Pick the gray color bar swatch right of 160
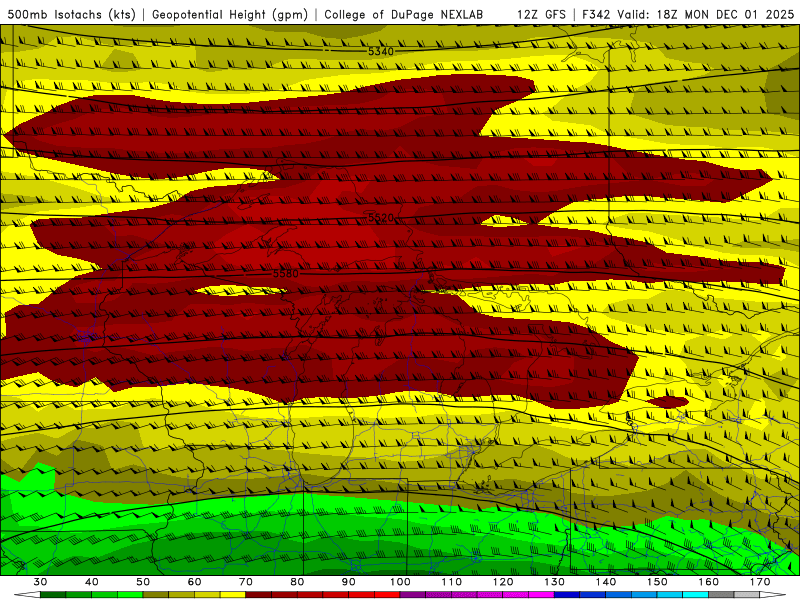 click(x=721, y=595)
